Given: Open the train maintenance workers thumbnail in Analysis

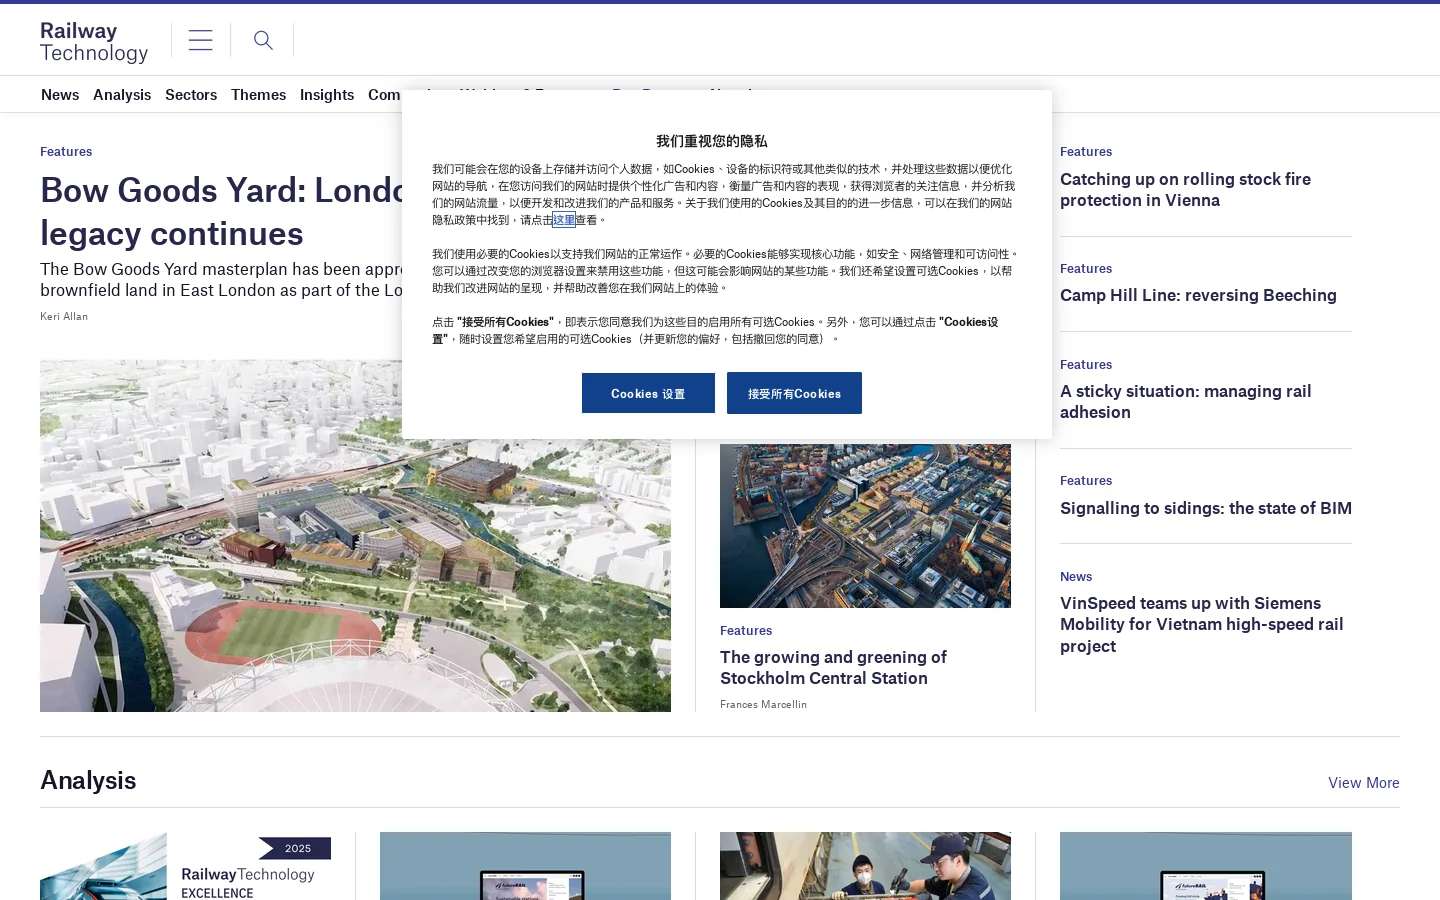Looking at the screenshot, I should point(865,866).
